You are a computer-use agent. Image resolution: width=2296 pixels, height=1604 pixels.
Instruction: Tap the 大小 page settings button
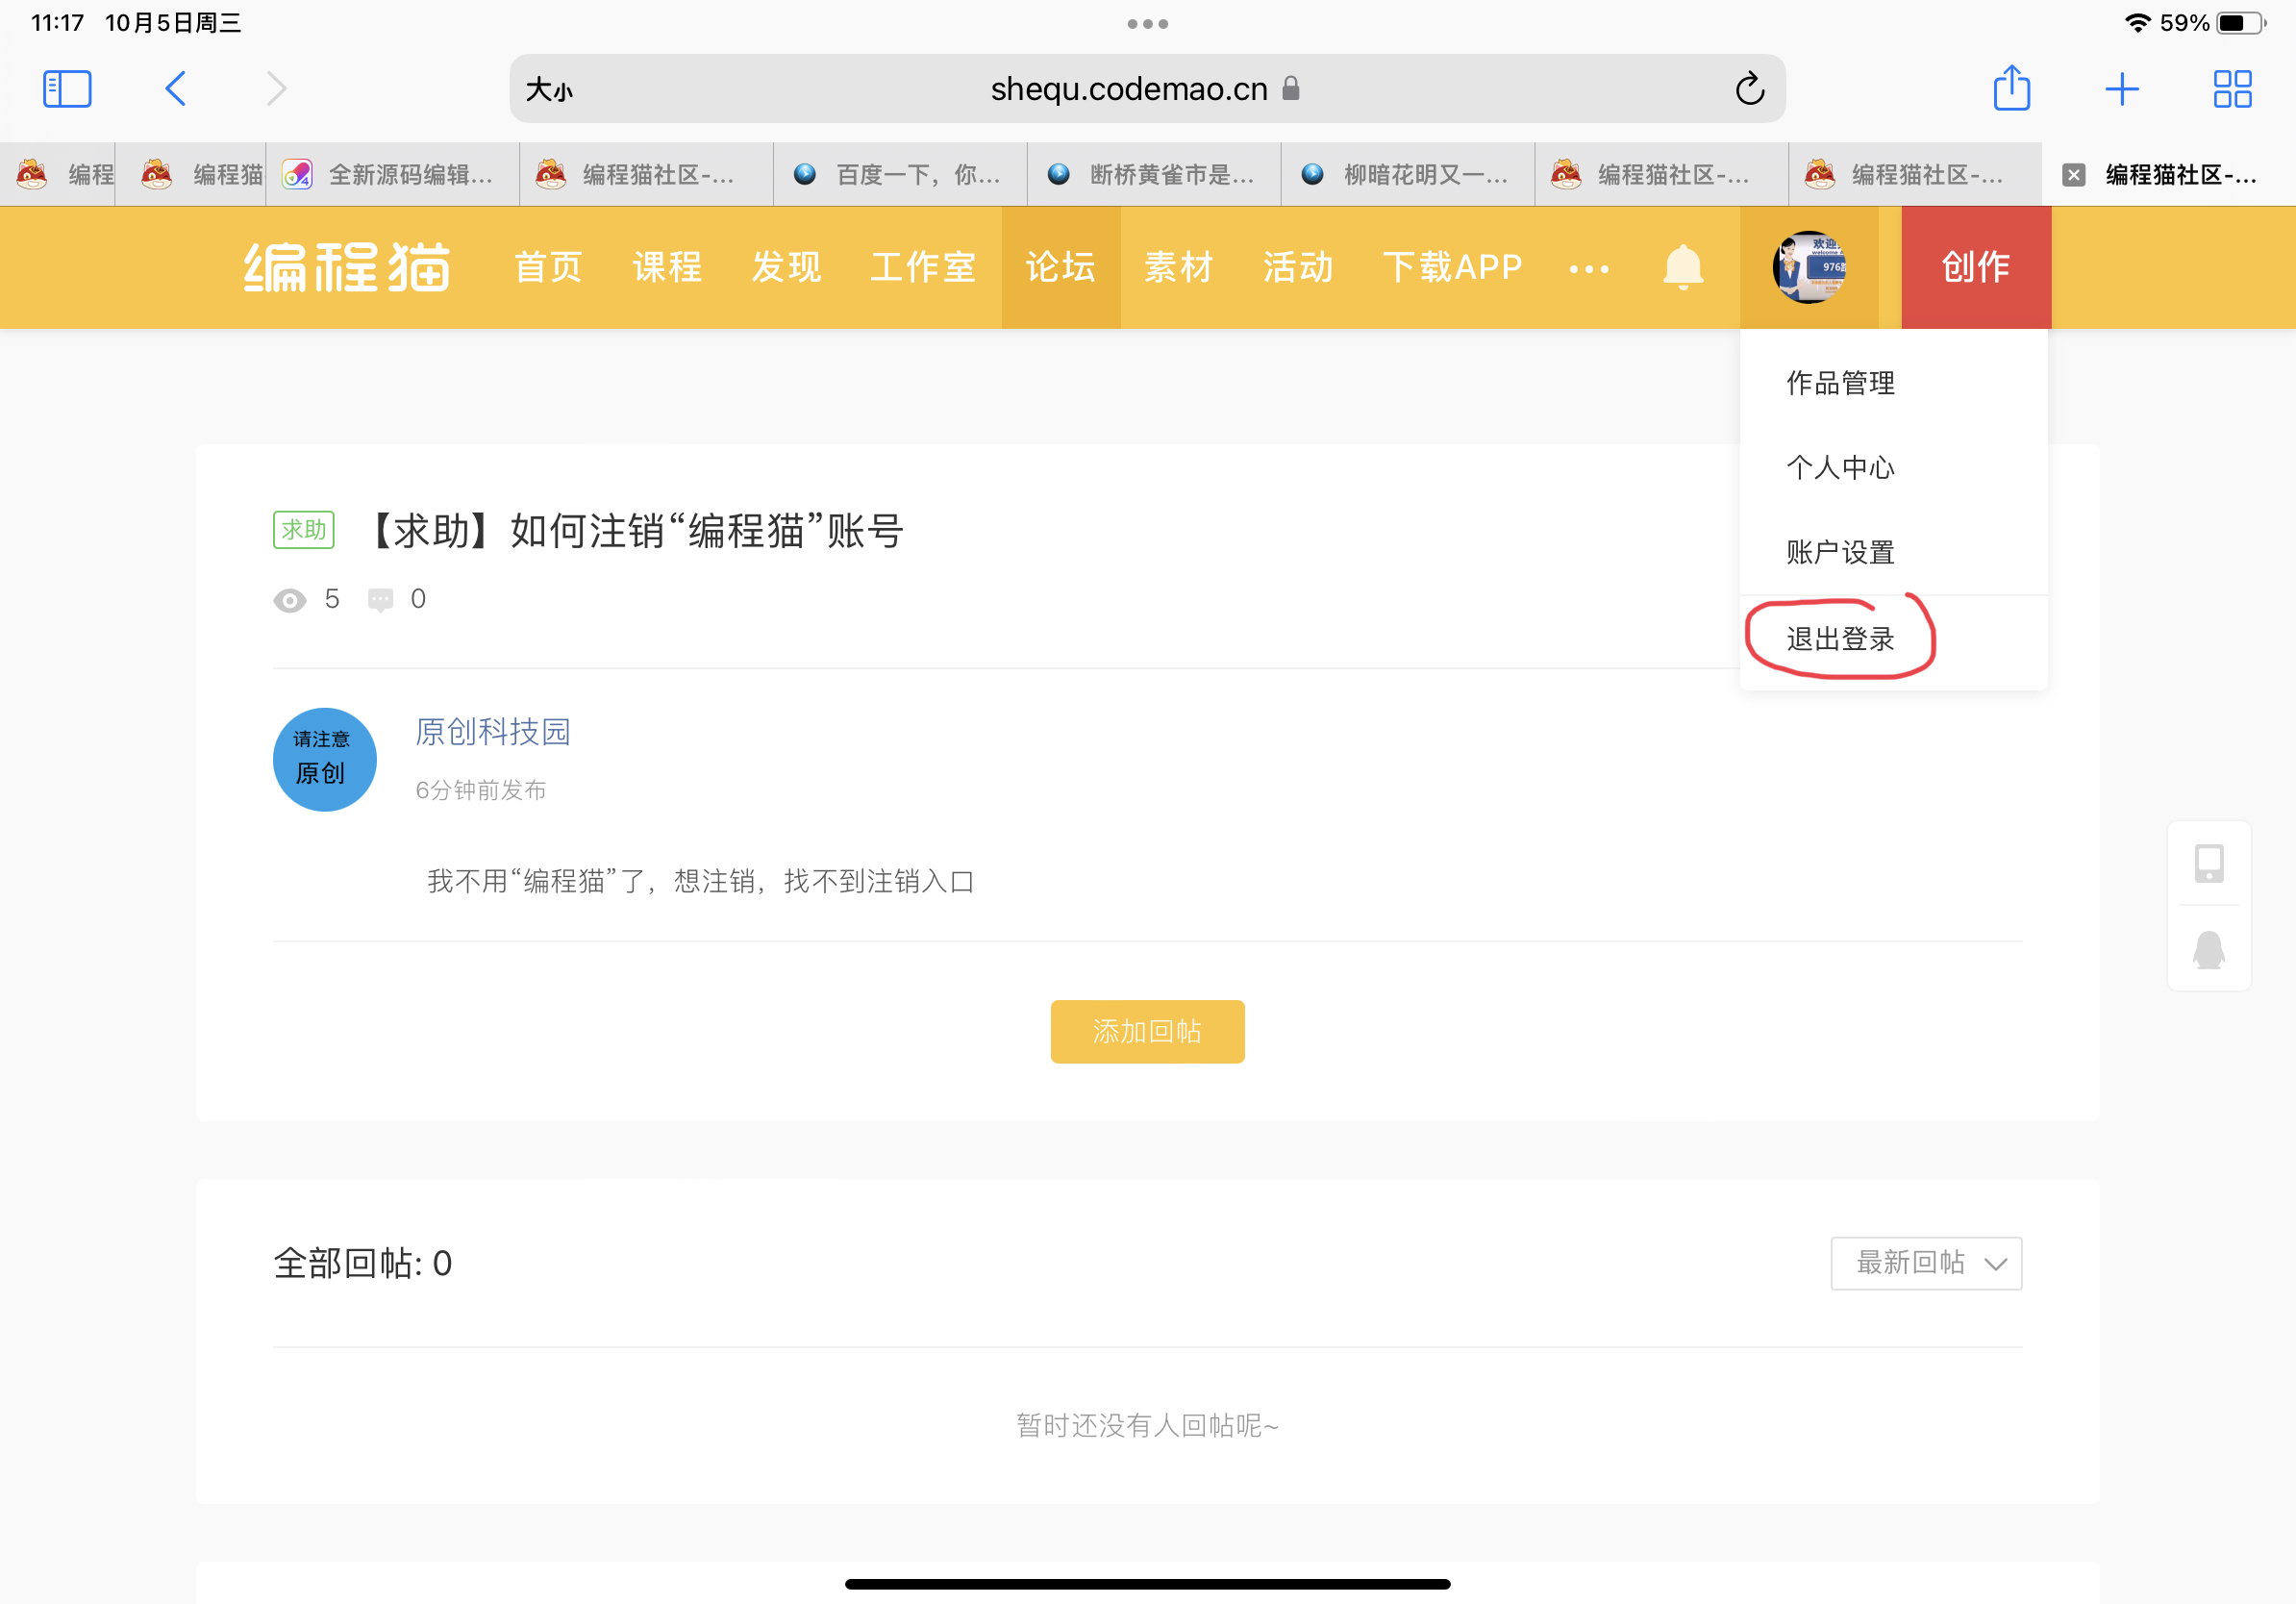(549, 90)
